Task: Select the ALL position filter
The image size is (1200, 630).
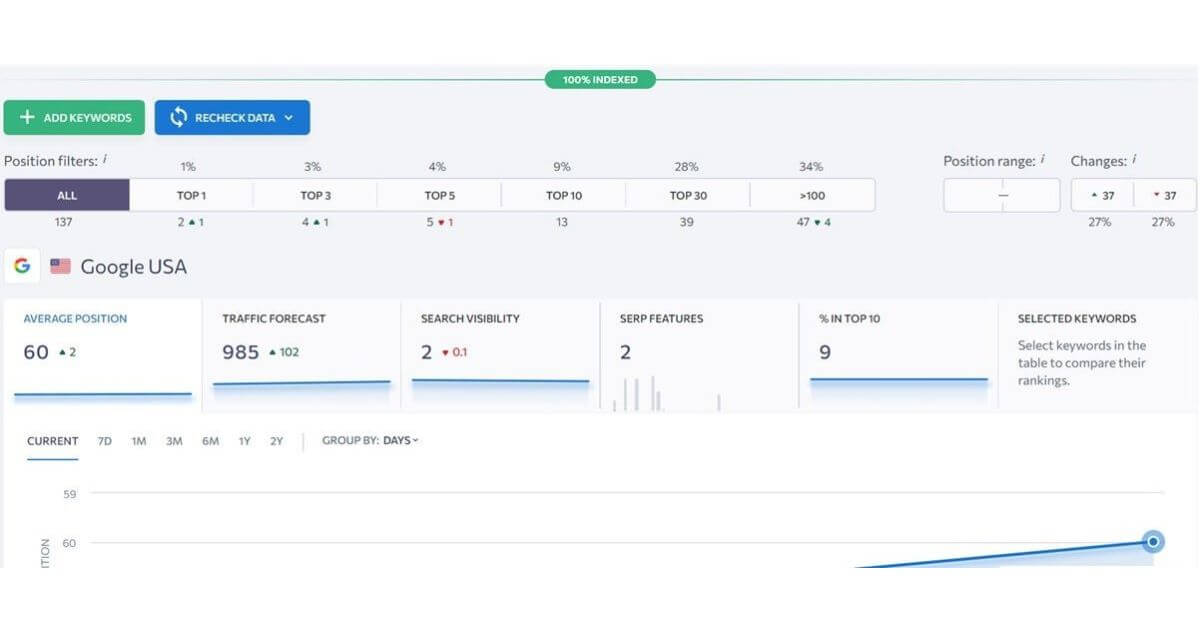Action: [x=67, y=195]
